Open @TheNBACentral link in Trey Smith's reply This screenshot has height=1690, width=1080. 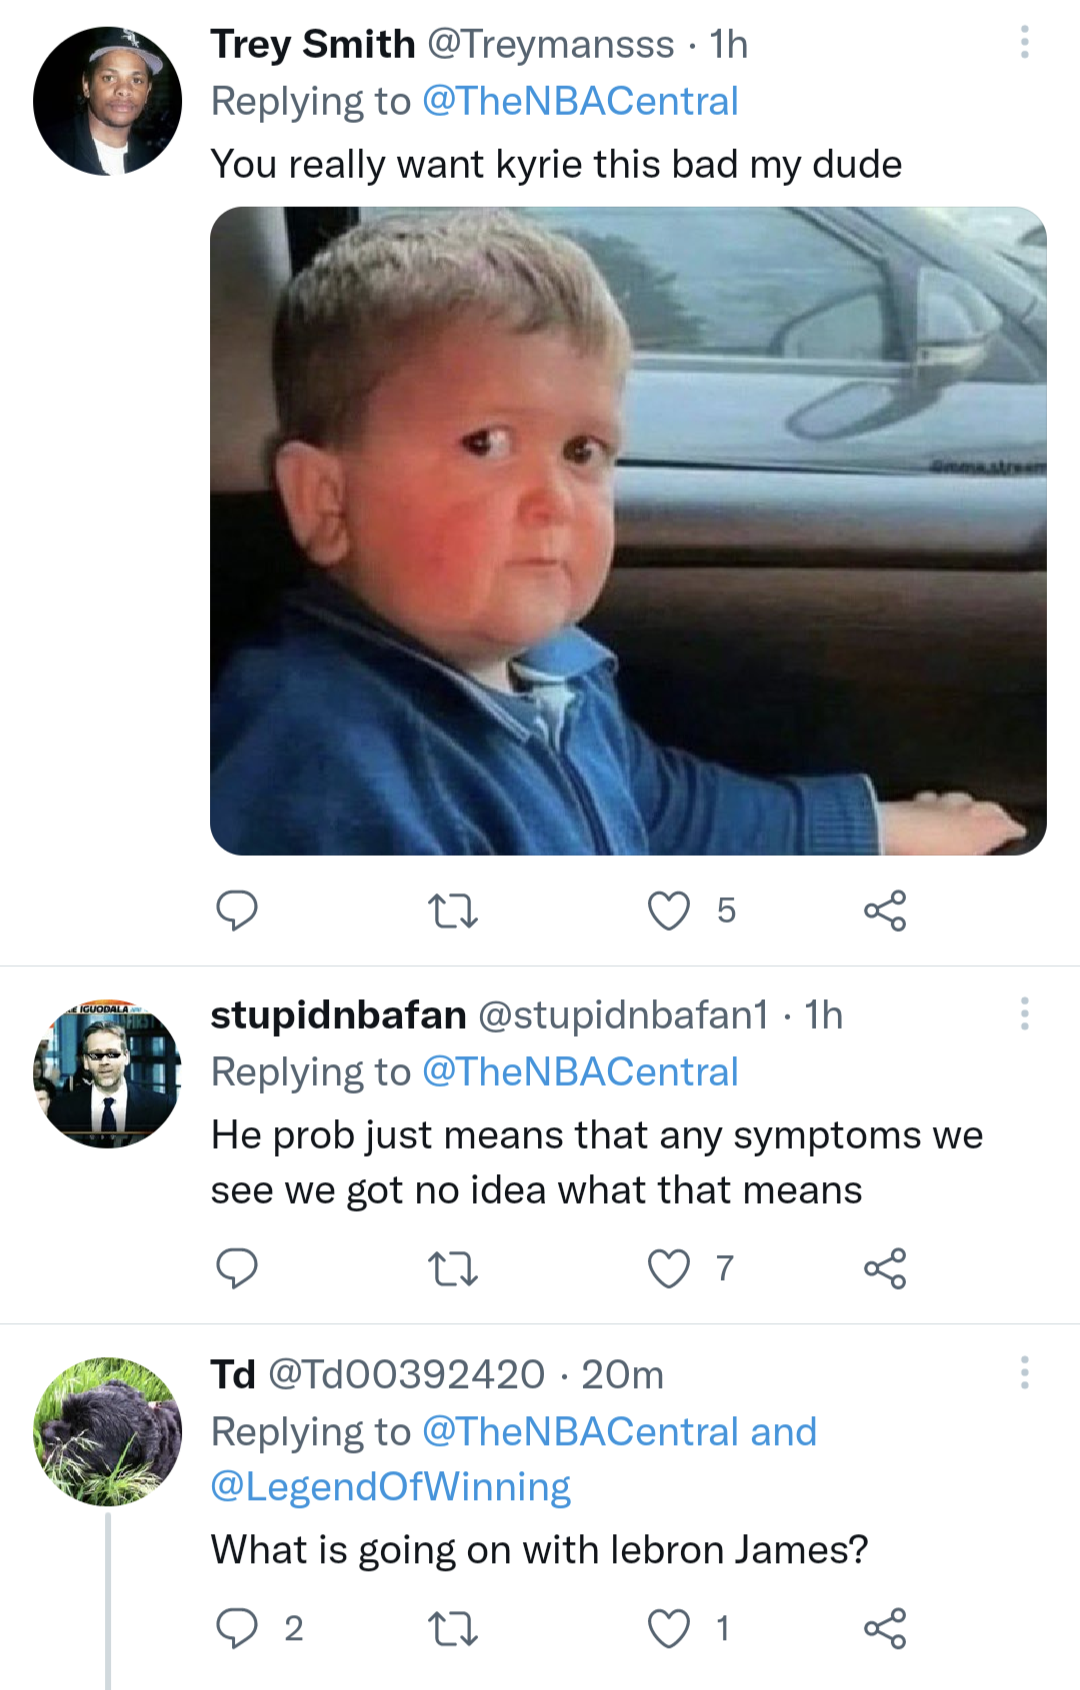[x=580, y=101]
